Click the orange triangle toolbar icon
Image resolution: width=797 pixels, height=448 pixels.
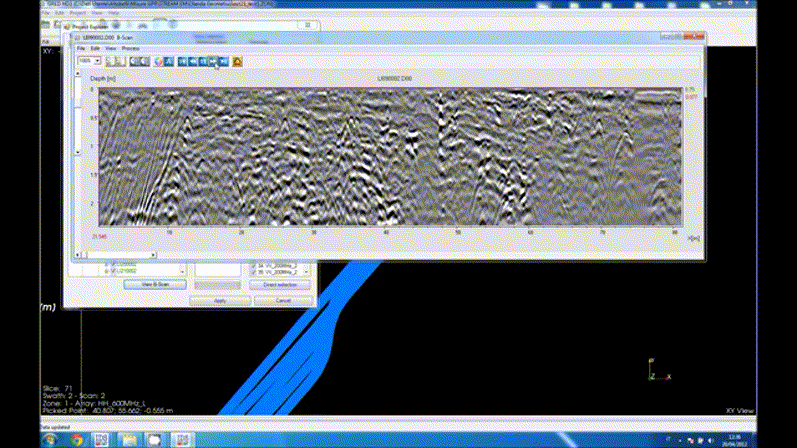pyautogui.click(x=237, y=62)
